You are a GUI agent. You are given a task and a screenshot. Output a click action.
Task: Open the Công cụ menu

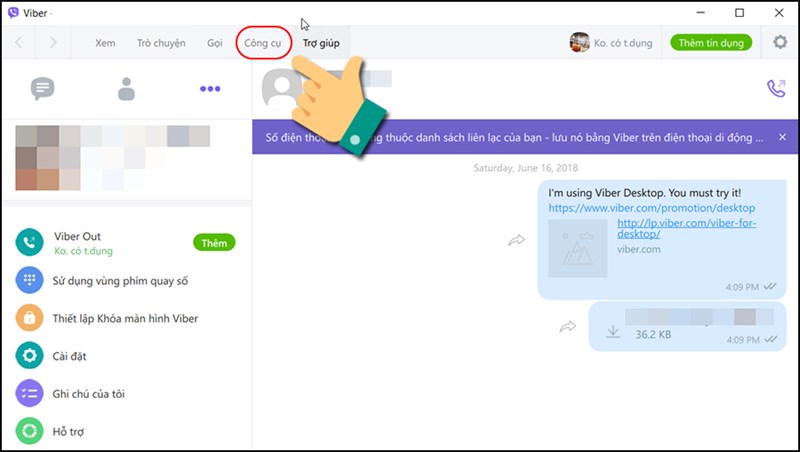pos(262,43)
